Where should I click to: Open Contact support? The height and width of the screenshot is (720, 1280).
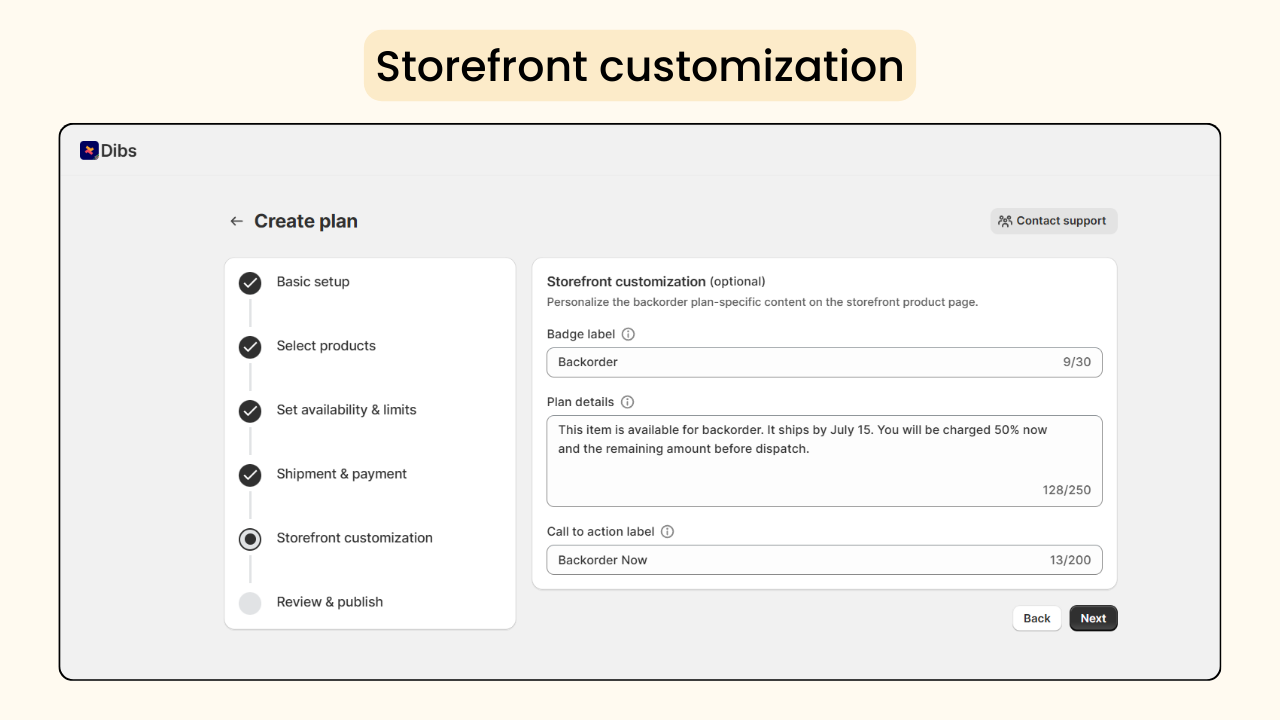click(1054, 220)
